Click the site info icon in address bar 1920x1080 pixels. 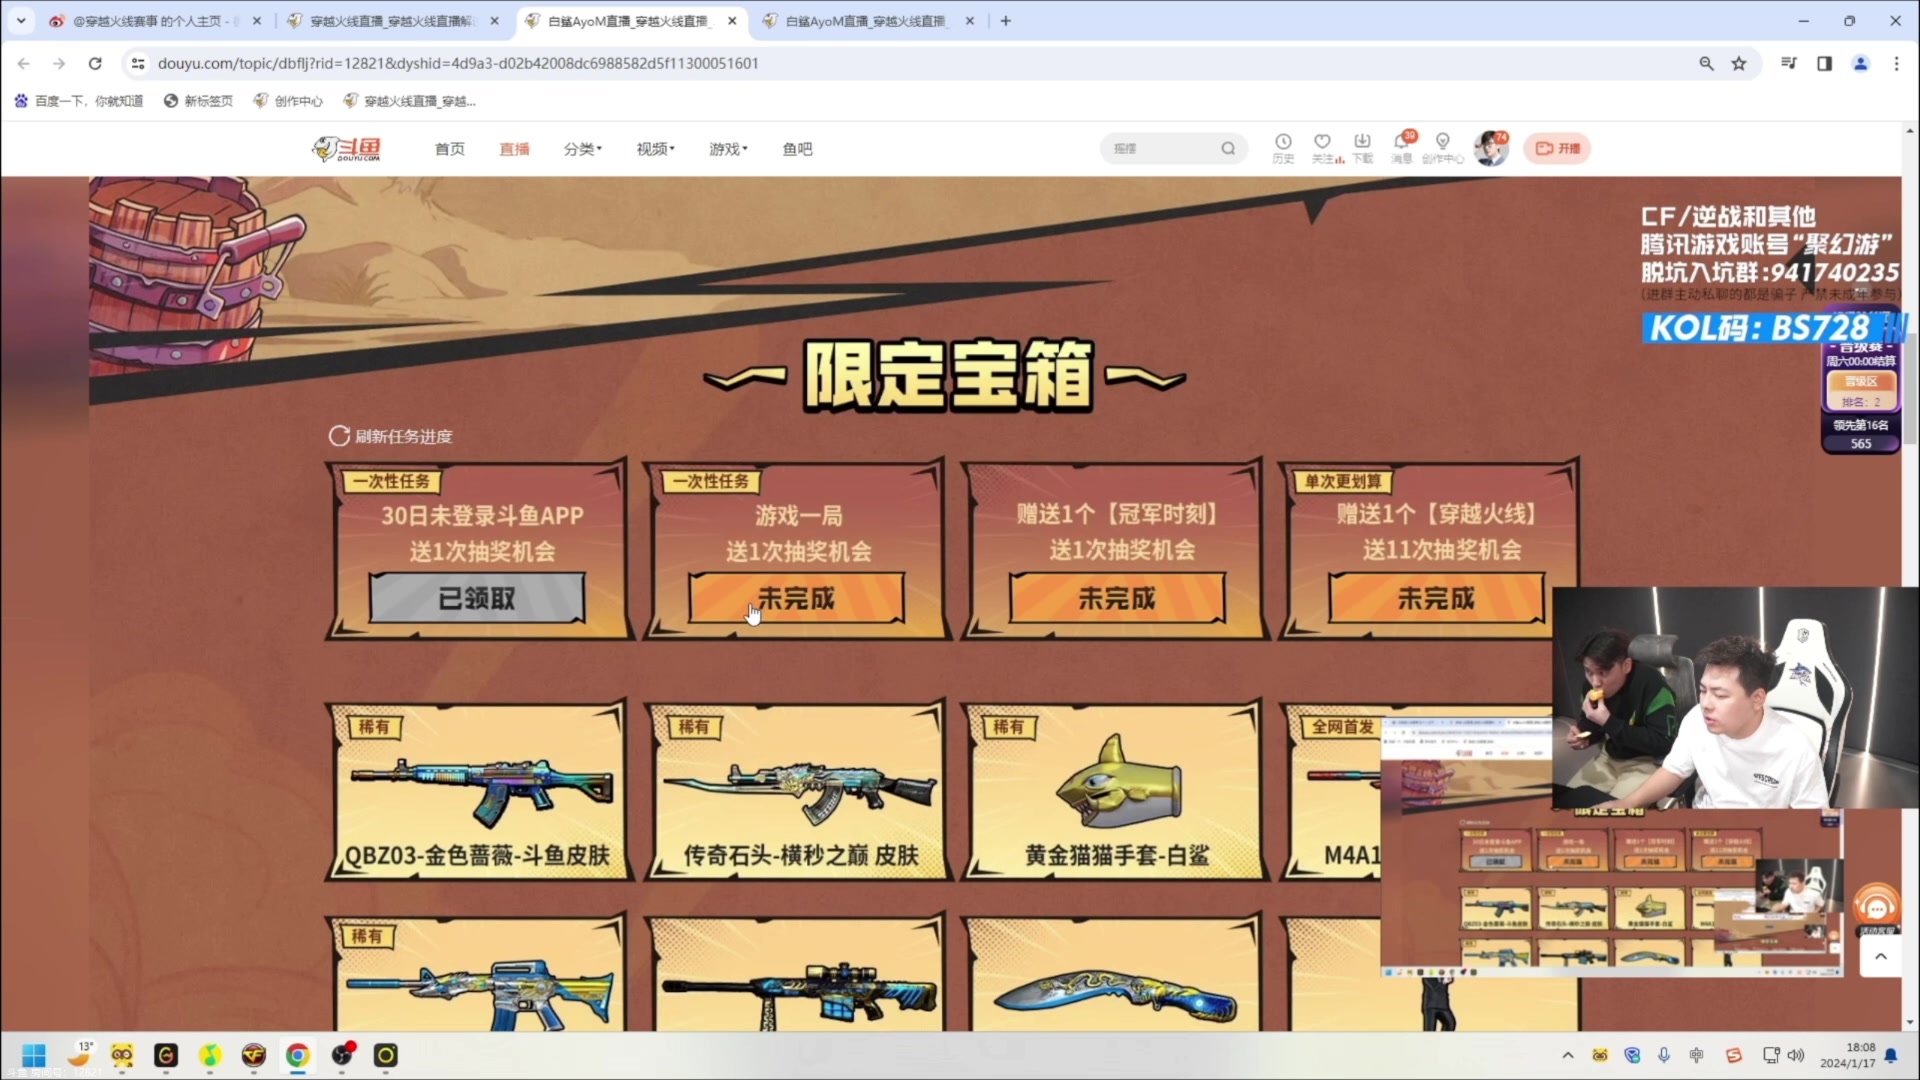[138, 63]
